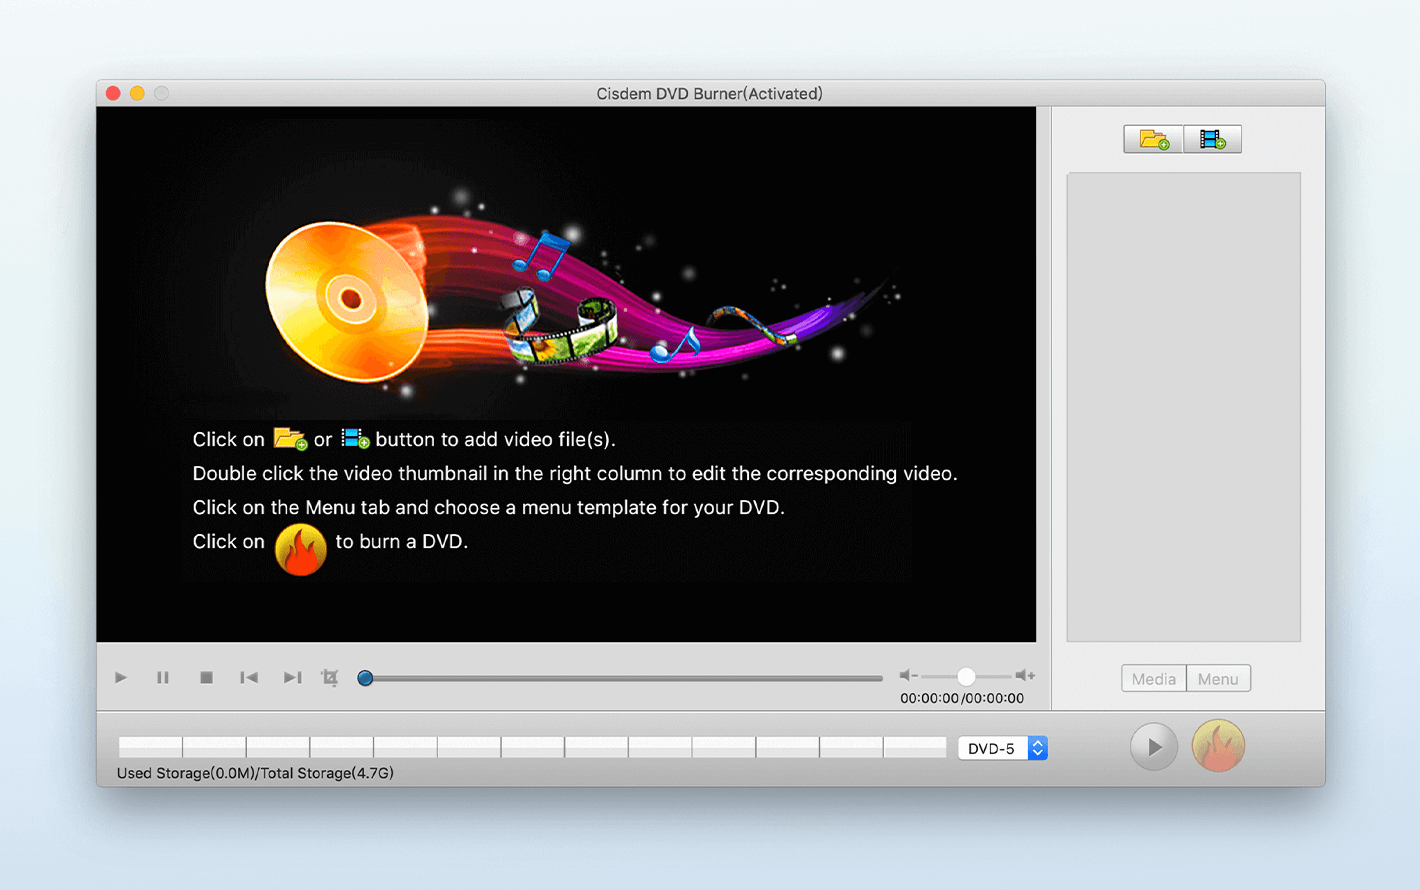Click the add folder button in the right panel

click(1153, 139)
